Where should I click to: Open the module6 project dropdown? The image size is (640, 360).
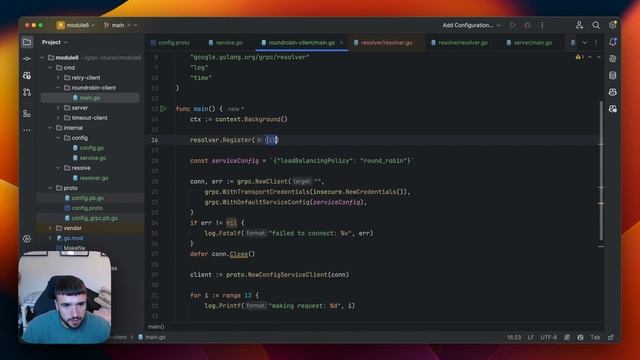click(x=76, y=25)
